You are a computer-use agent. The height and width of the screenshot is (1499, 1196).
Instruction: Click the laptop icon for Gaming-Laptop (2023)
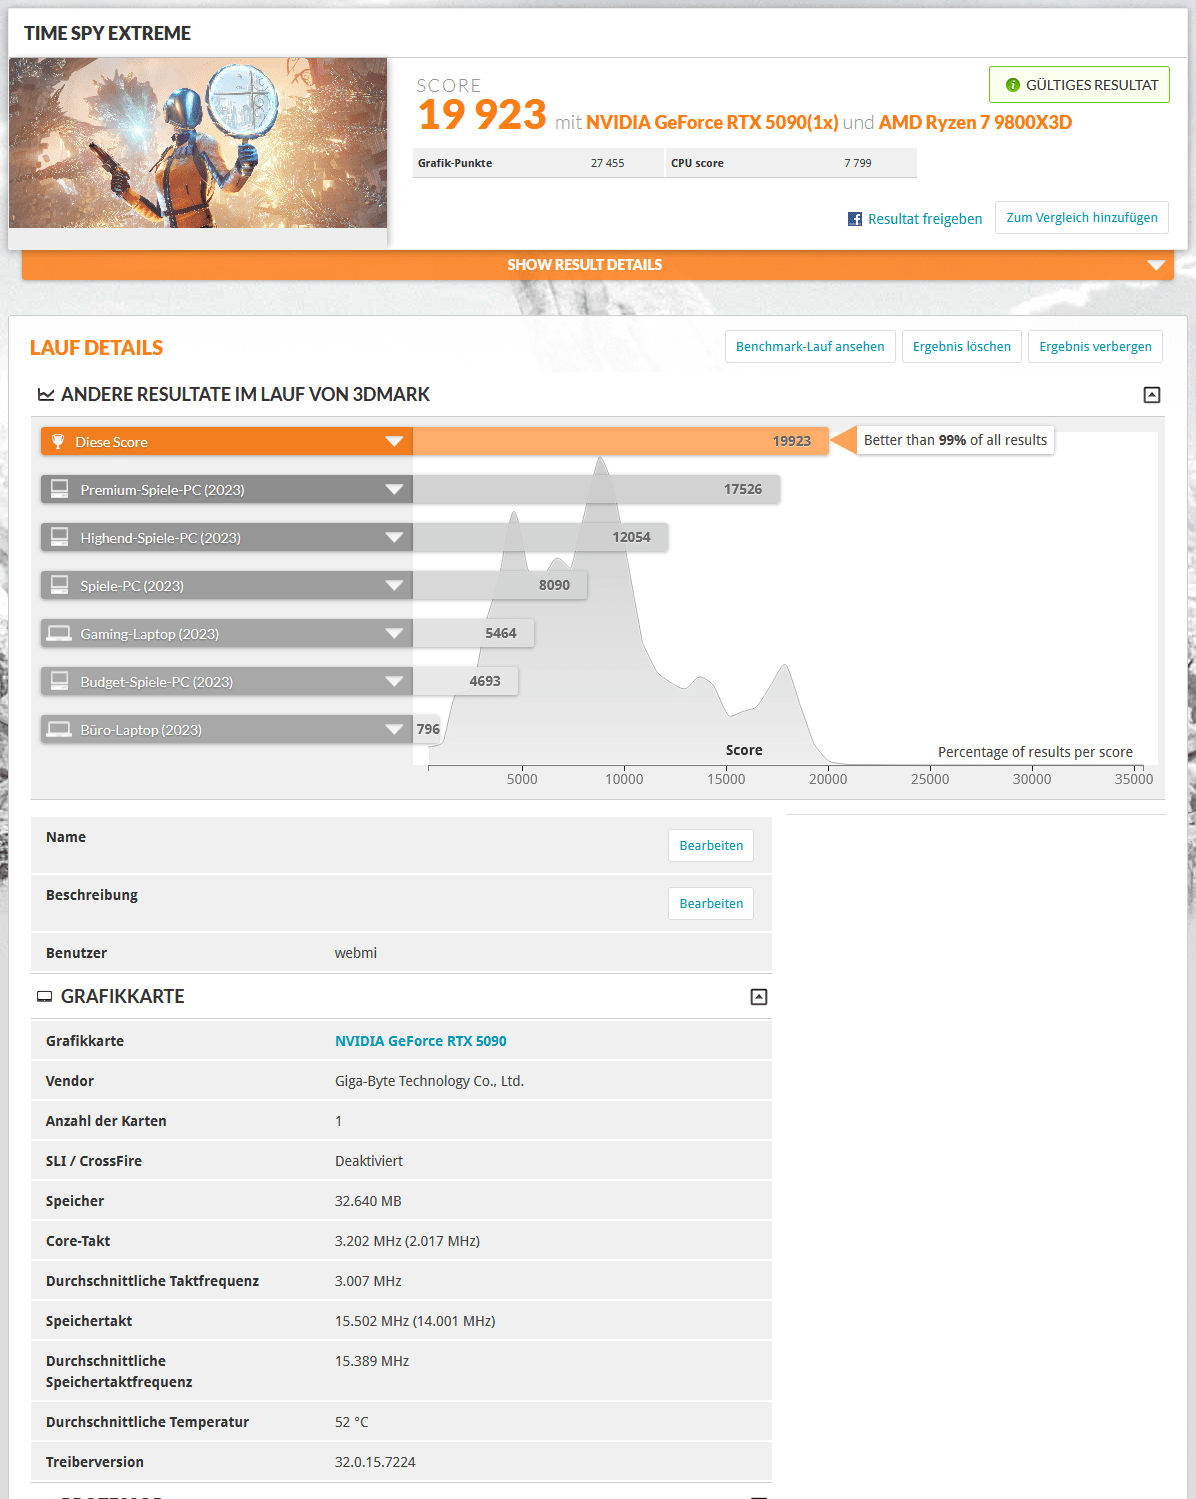coord(60,633)
